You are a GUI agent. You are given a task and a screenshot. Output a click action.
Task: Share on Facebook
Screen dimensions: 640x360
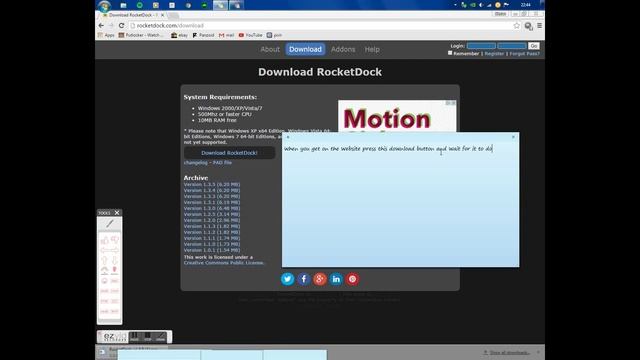(304, 279)
